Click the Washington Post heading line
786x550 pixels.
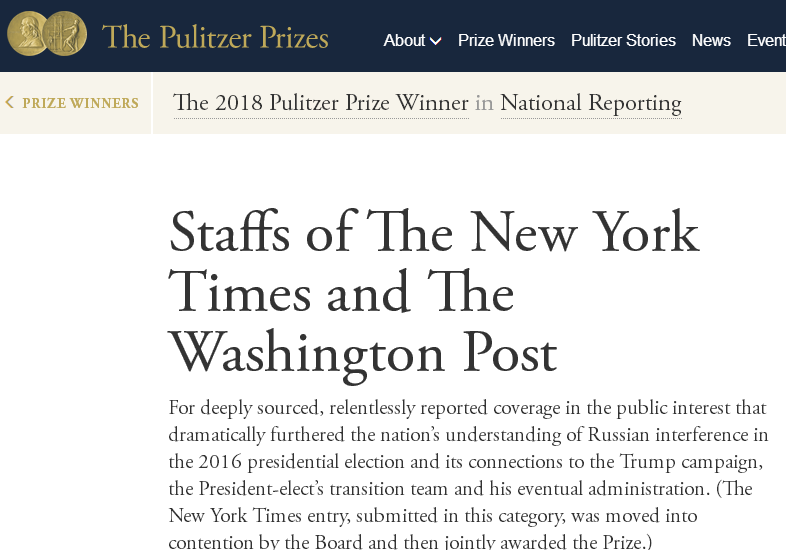pyautogui.click(x=363, y=353)
